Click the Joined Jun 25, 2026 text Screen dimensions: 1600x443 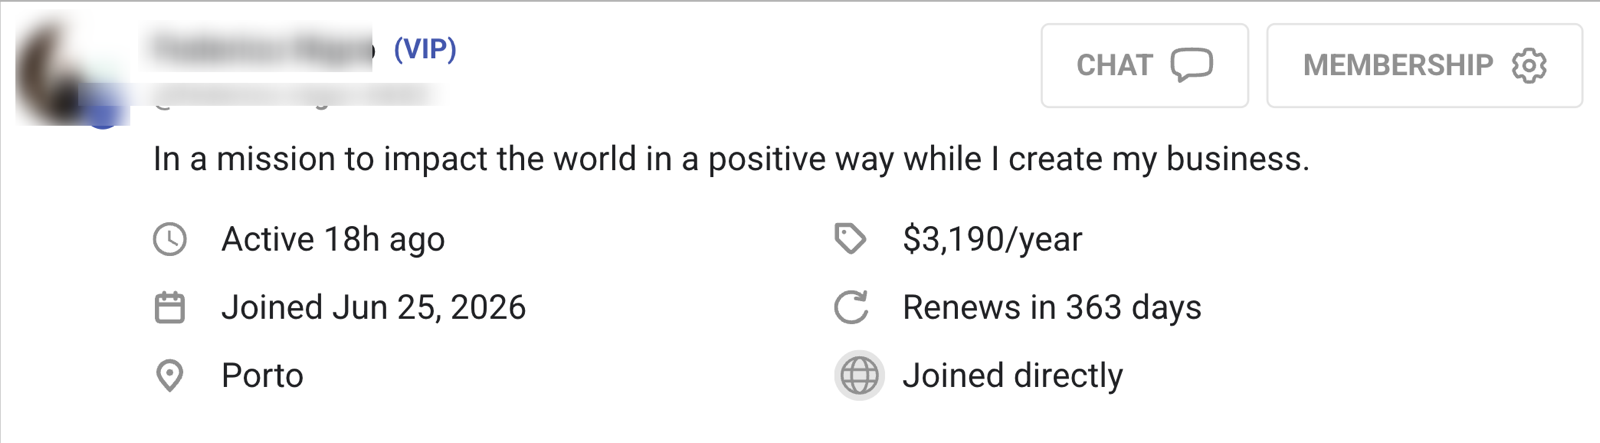[x=374, y=308]
